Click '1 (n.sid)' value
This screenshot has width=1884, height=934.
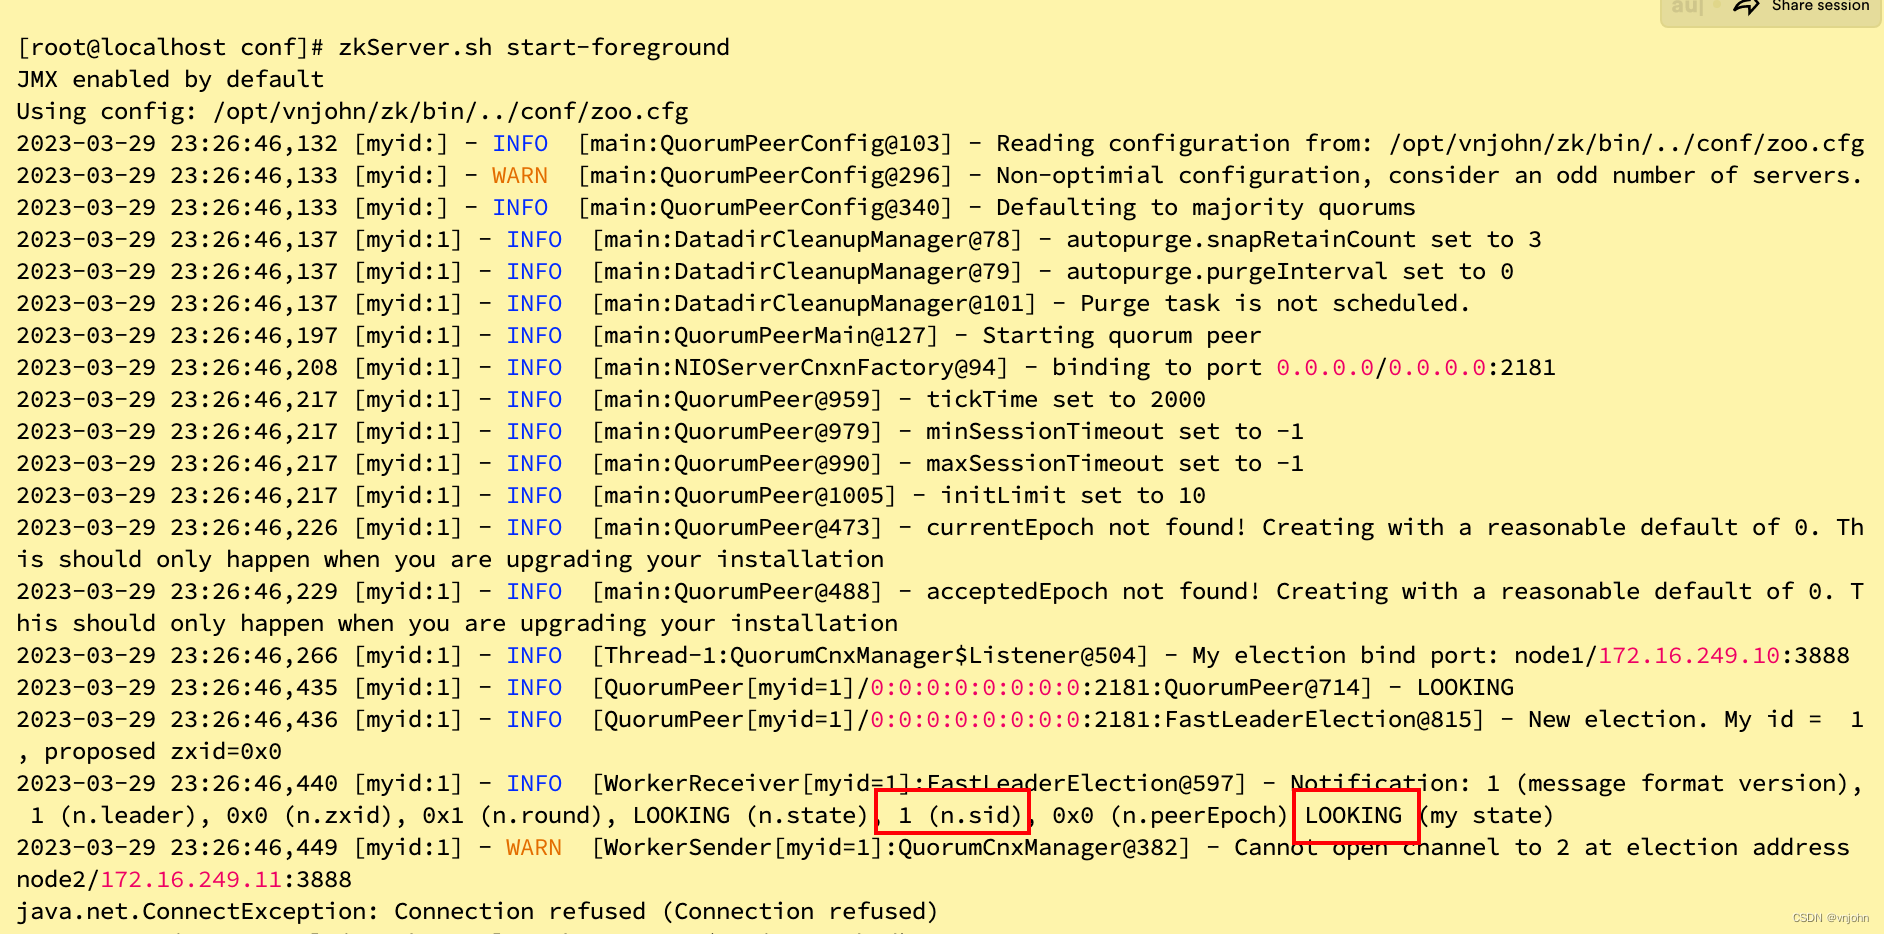[x=958, y=815]
